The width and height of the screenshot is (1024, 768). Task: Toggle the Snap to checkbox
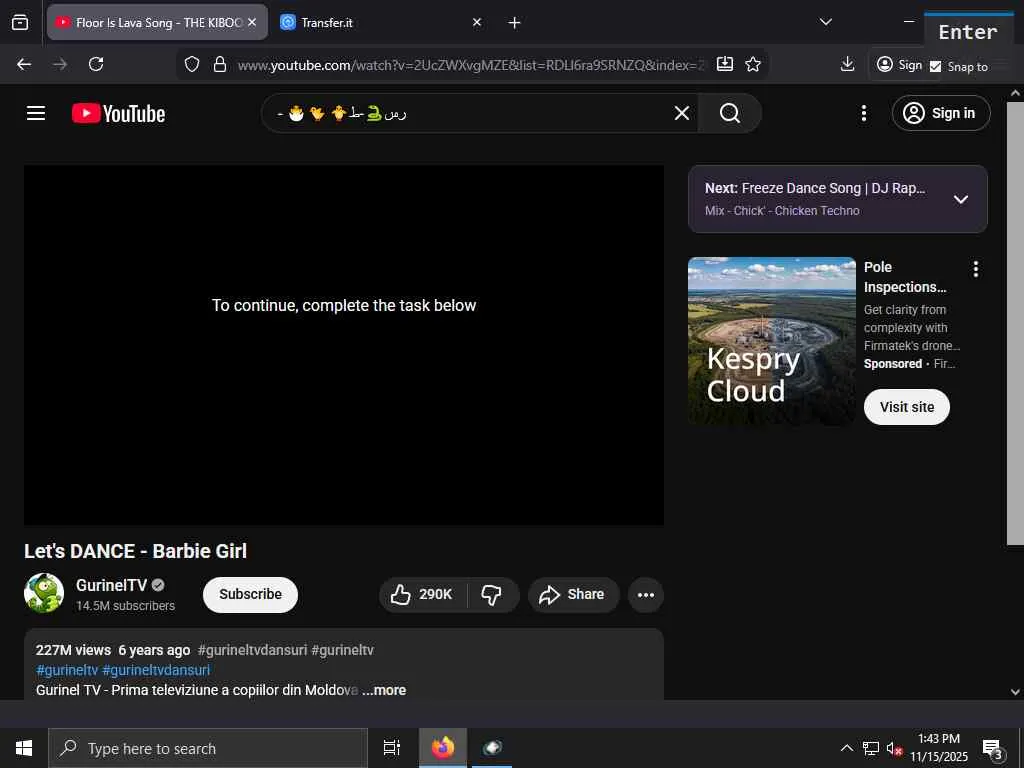pyautogui.click(x=935, y=67)
